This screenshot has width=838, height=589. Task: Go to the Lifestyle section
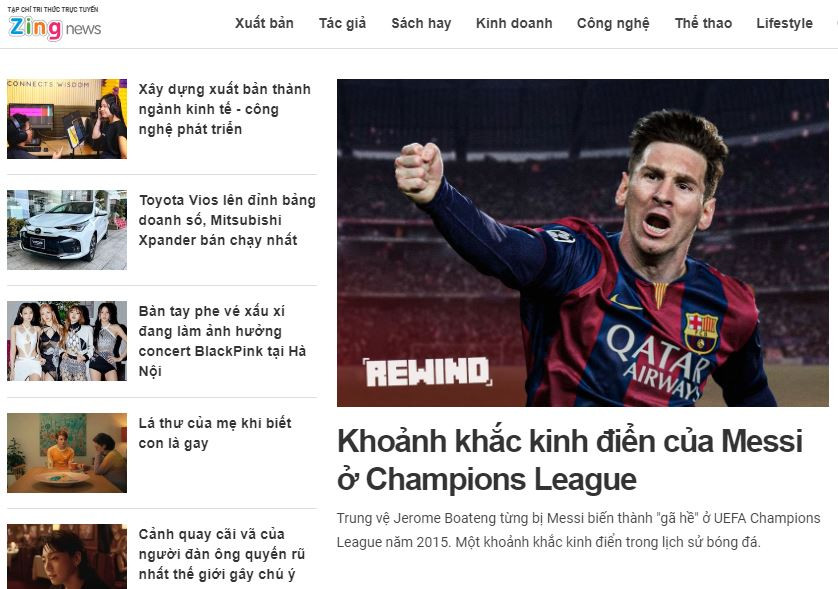784,23
